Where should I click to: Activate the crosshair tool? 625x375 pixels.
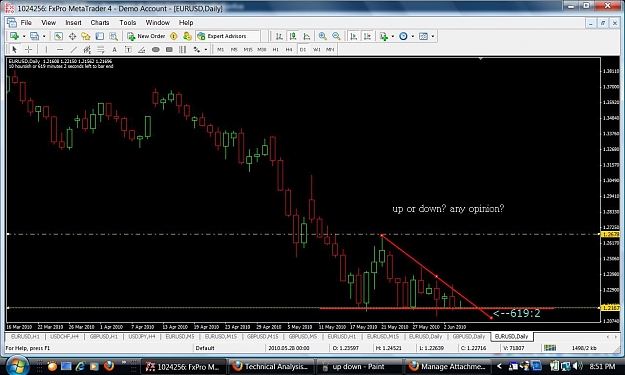click(x=28, y=49)
